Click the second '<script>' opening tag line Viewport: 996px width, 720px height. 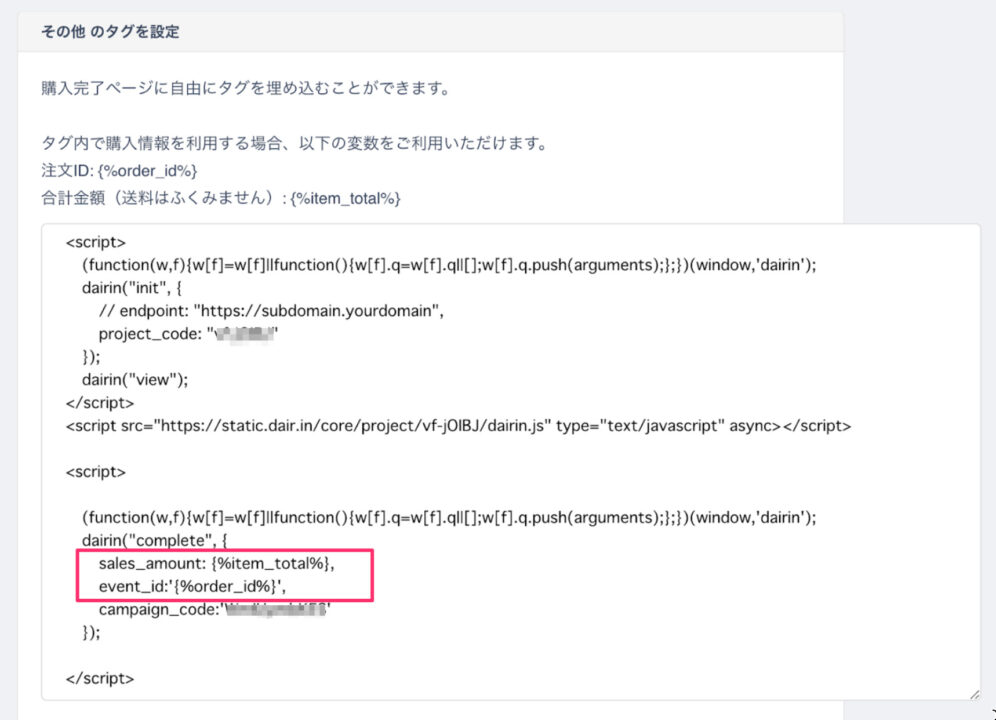pyautogui.click(x=96, y=472)
